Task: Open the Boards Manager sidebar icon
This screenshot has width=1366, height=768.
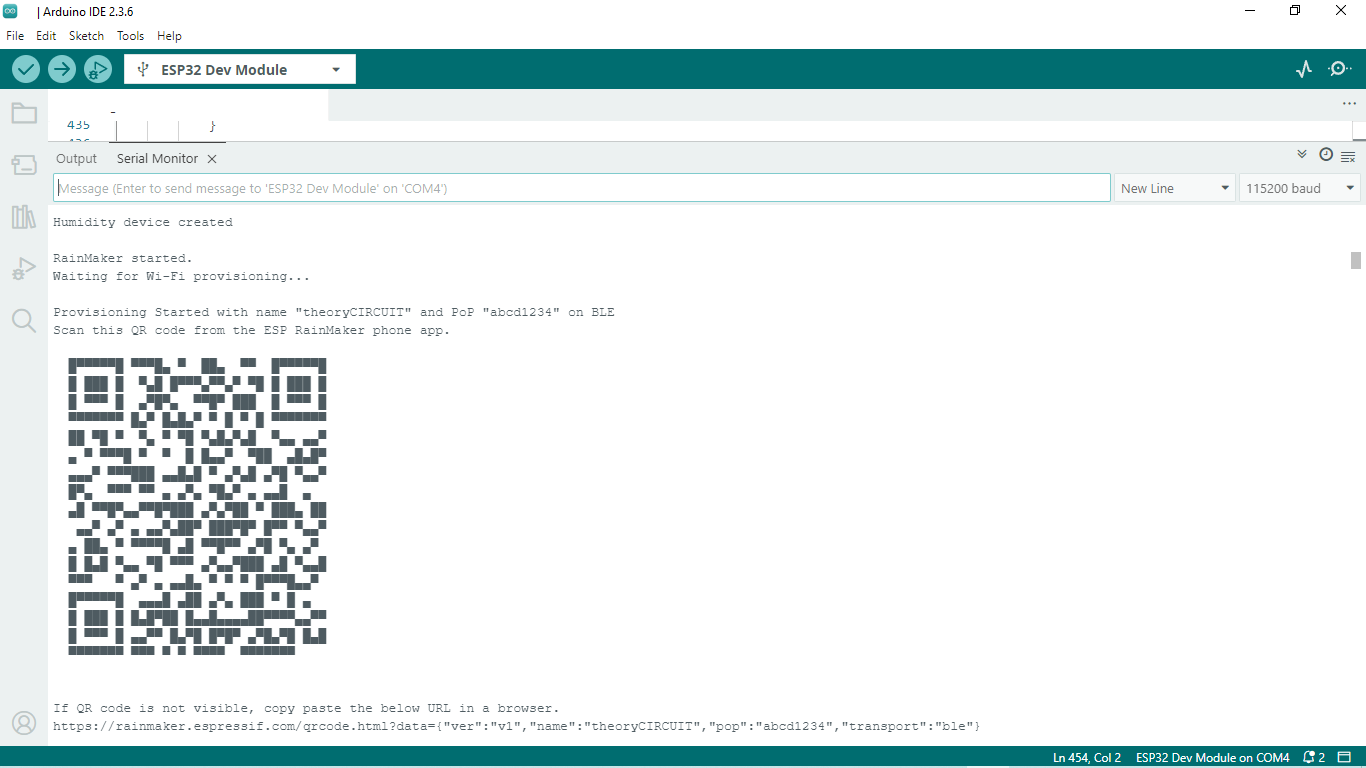Action: coord(24,165)
